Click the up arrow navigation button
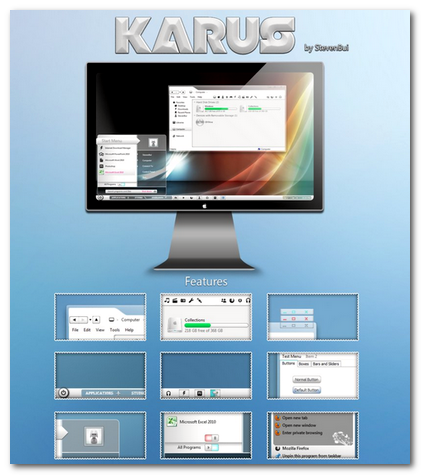This screenshot has height=475, width=421. pyautogui.click(x=96, y=320)
